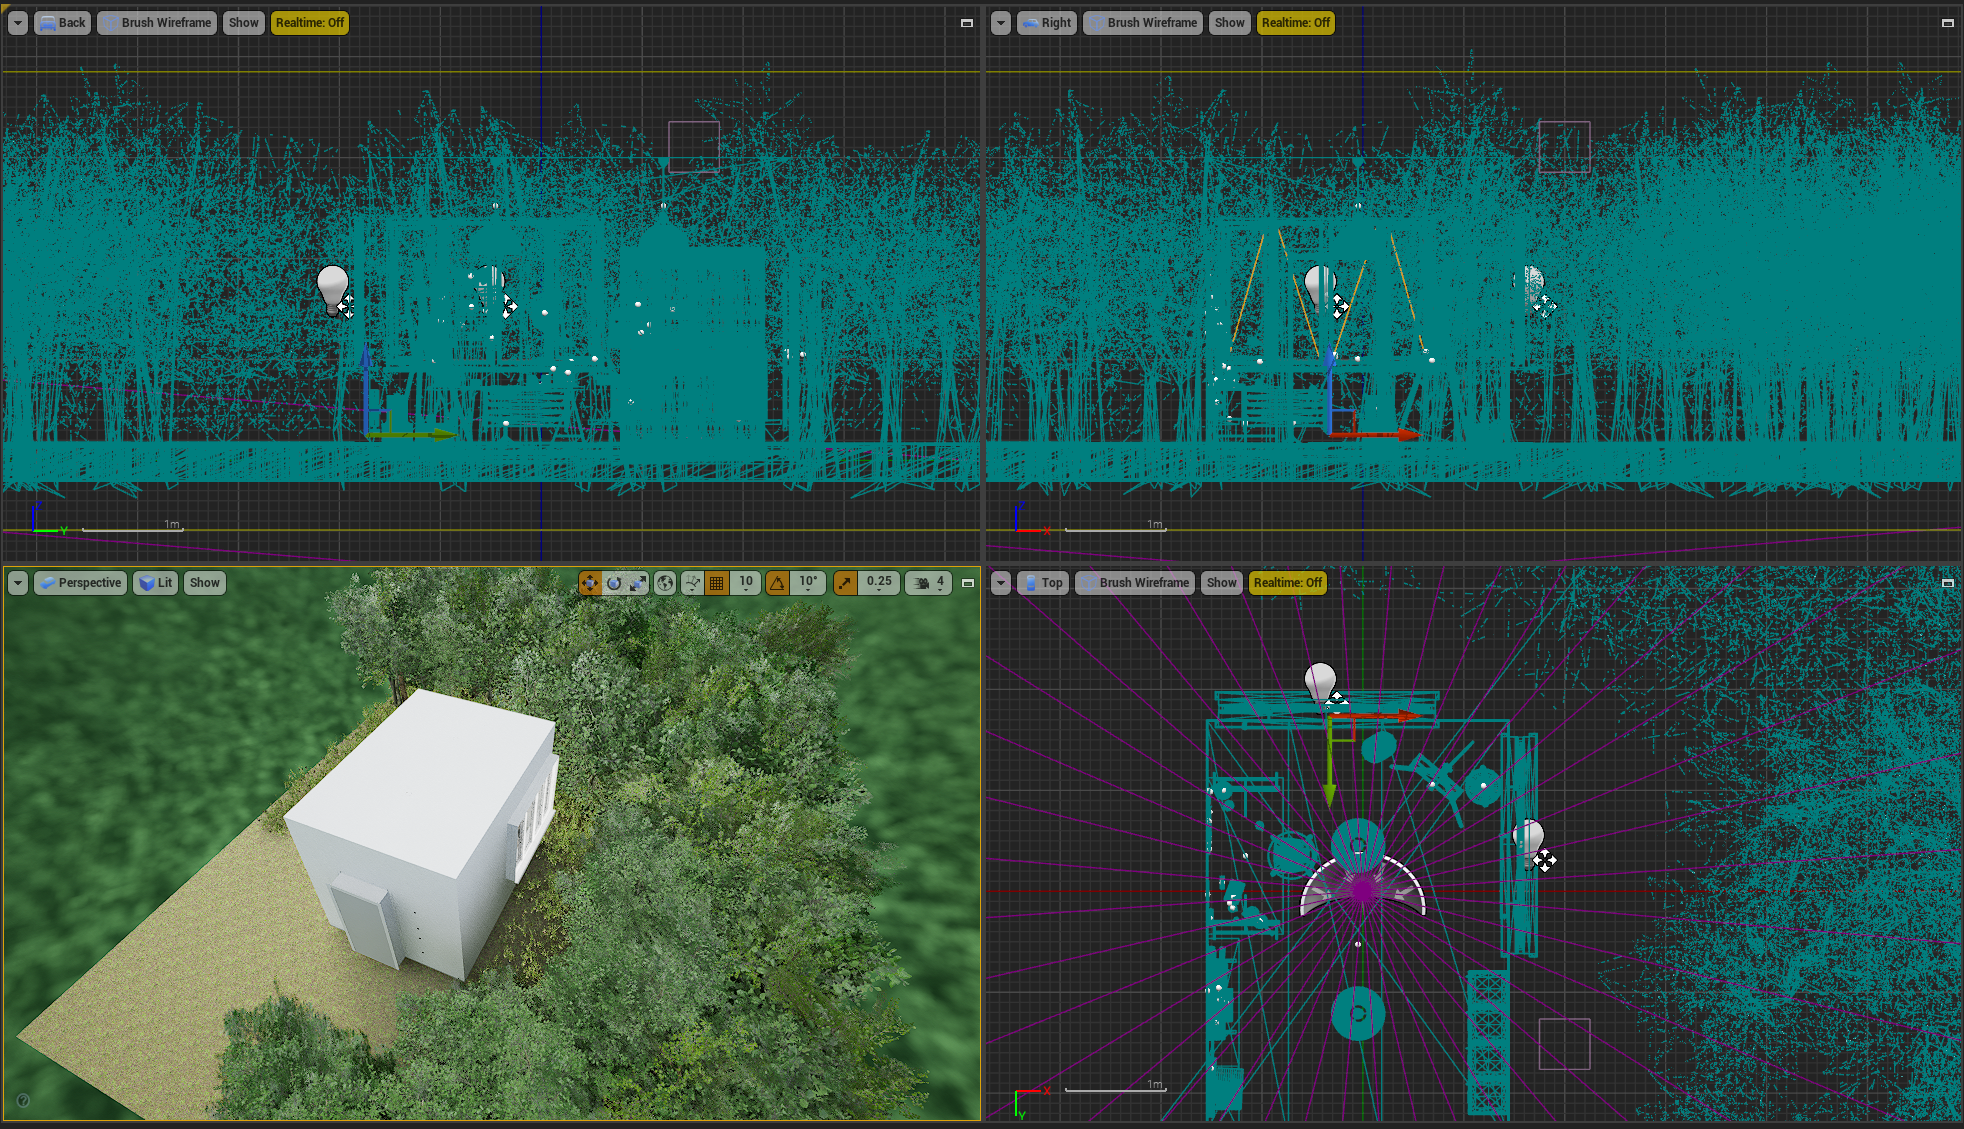Screen dimensions: 1964x1129
Task: Open the Lit view mode menu
Action: [x=156, y=583]
